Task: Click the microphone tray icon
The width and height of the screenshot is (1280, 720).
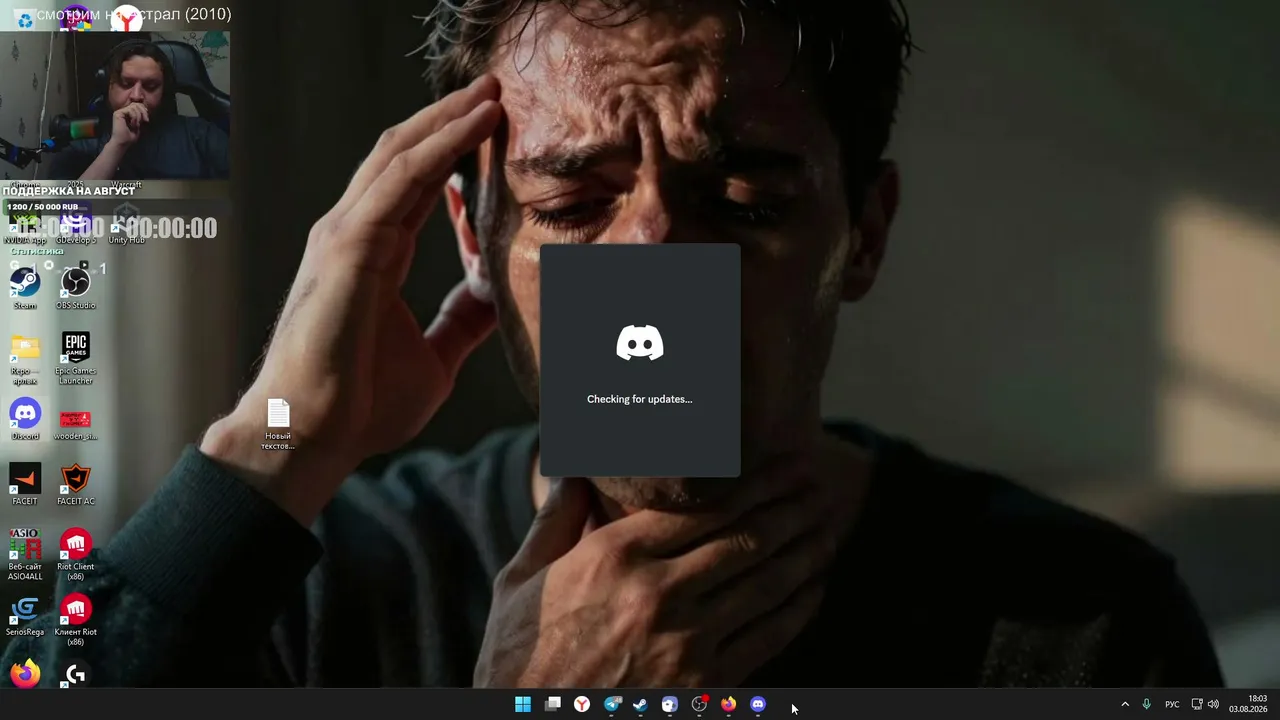Action: (1146, 705)
